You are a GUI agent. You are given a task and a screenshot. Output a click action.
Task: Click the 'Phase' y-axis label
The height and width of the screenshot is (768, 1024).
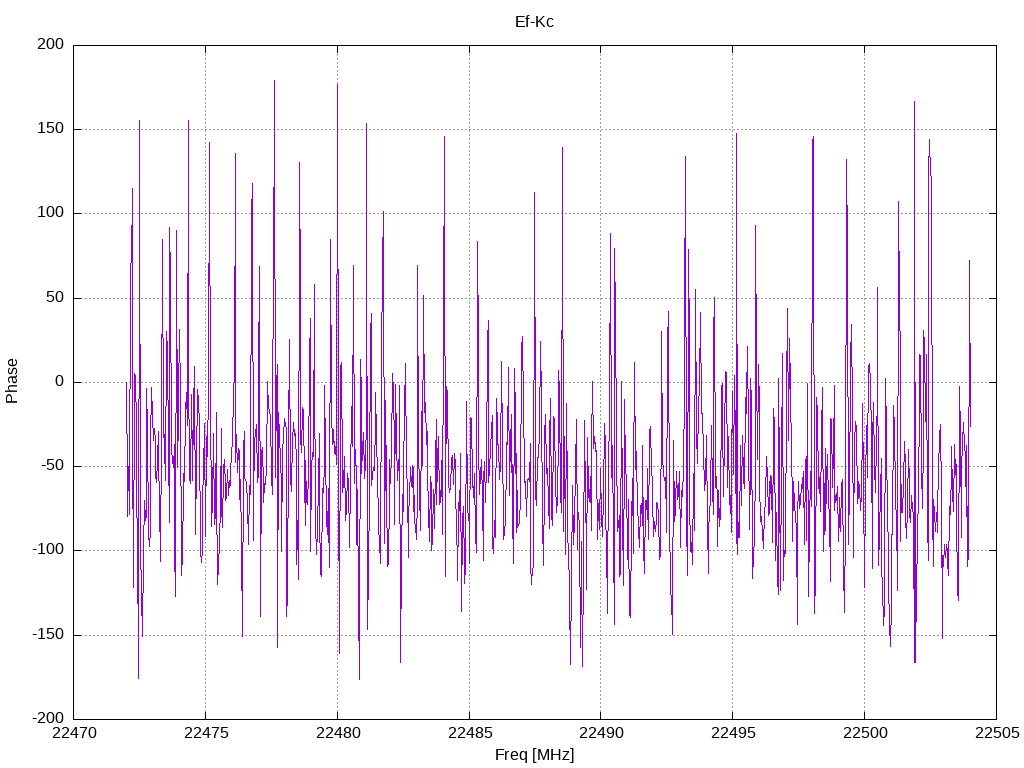point(12,381)
